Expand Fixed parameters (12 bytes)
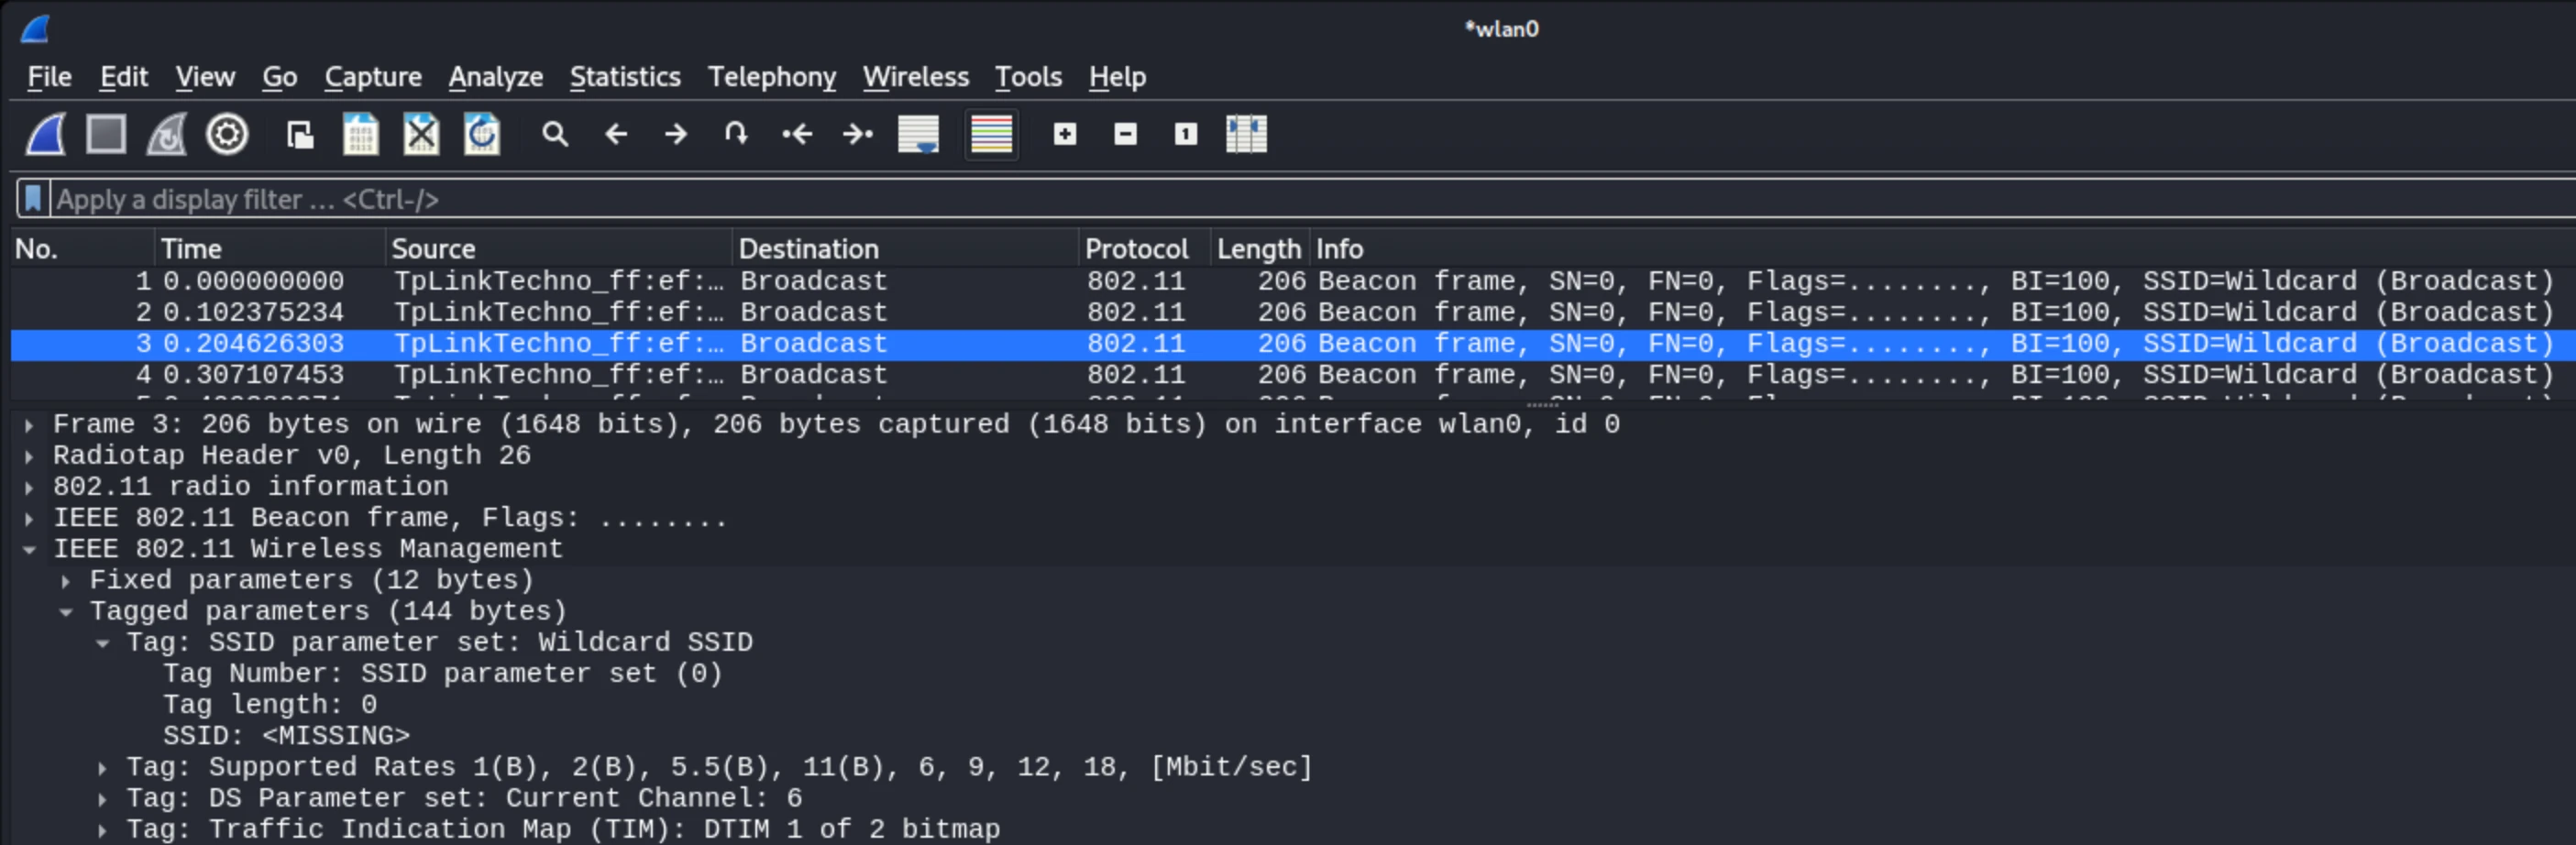Screen dimensions: 2576x845 (x=66, y=581)
